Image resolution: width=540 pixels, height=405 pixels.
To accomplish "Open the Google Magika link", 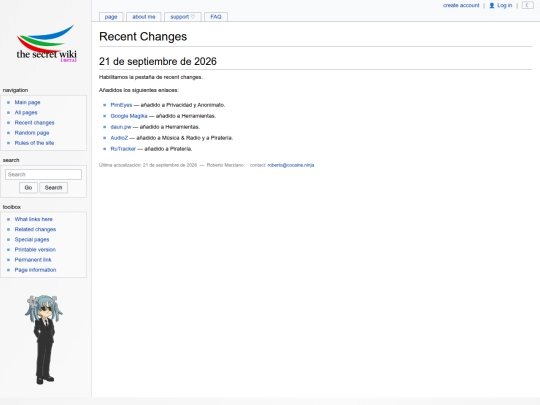I will pos(129,116).
